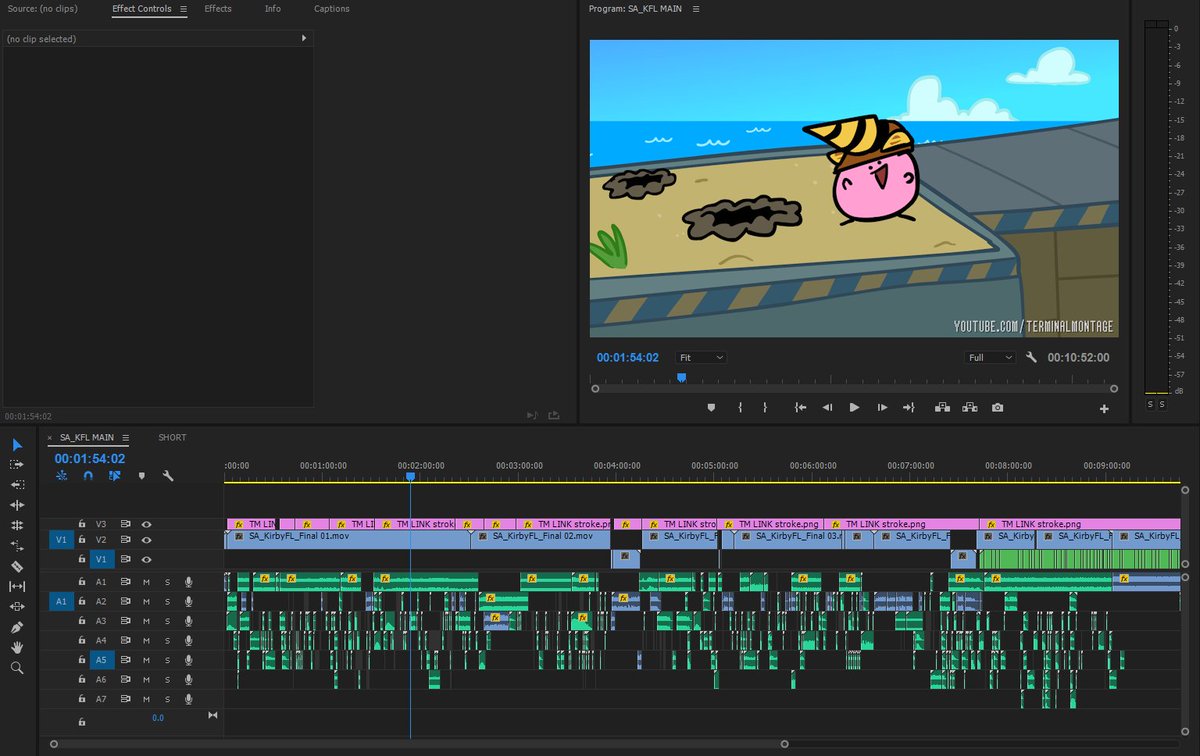1200x756 pixels.
Task: Click A1 source patch button
Action: [61, 601]
